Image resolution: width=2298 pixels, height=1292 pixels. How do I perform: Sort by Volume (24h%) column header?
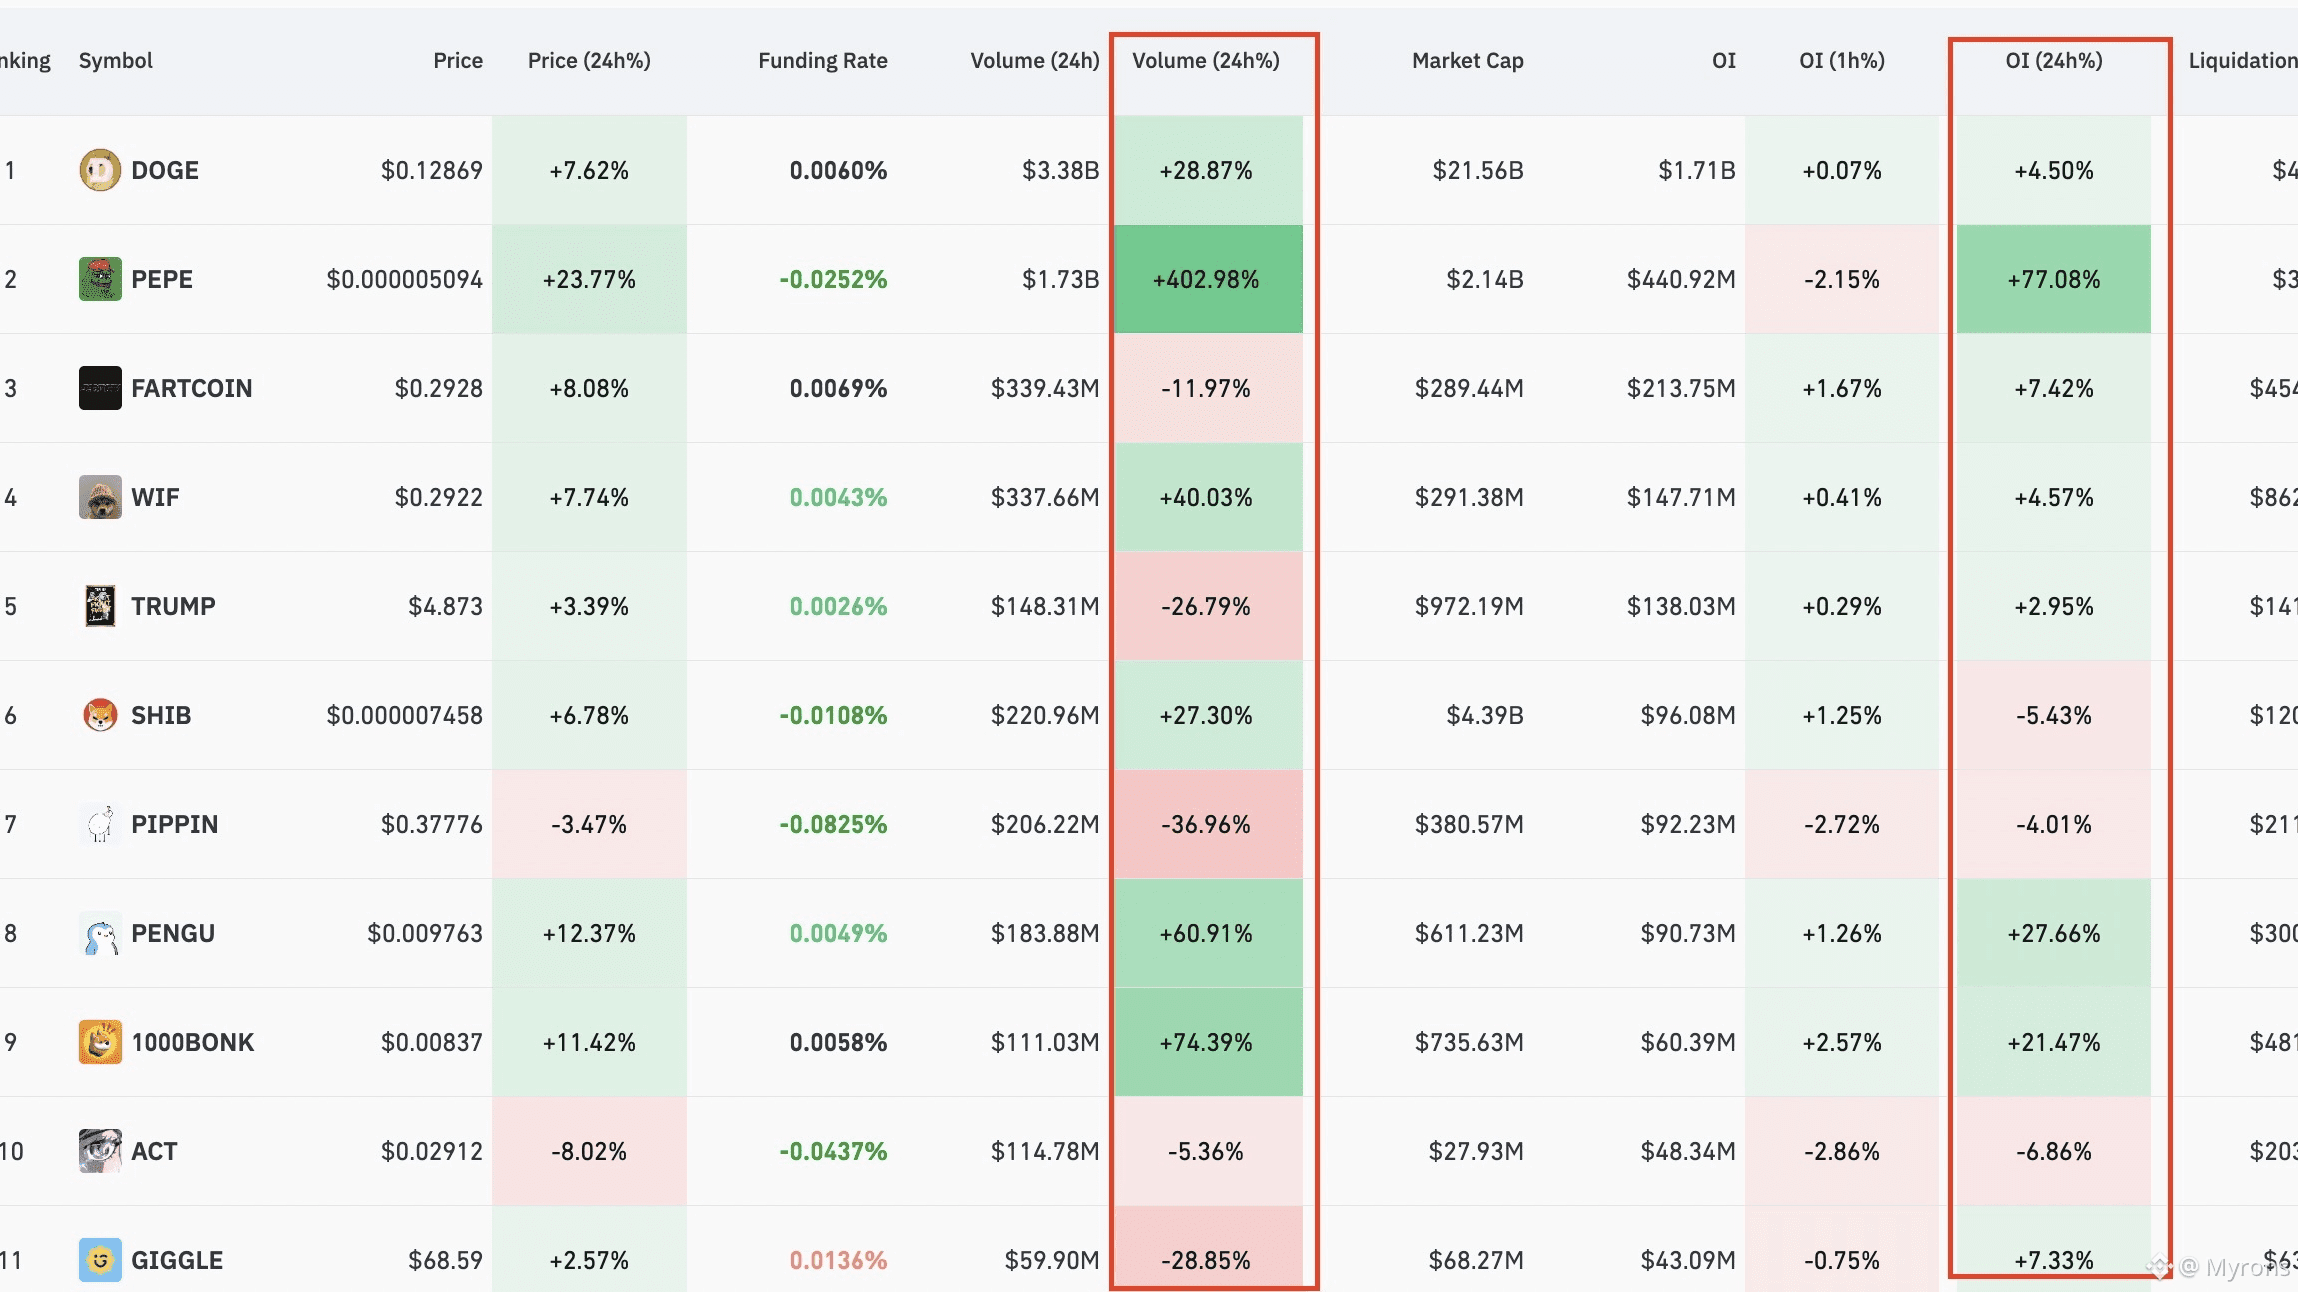[1205, 61]
